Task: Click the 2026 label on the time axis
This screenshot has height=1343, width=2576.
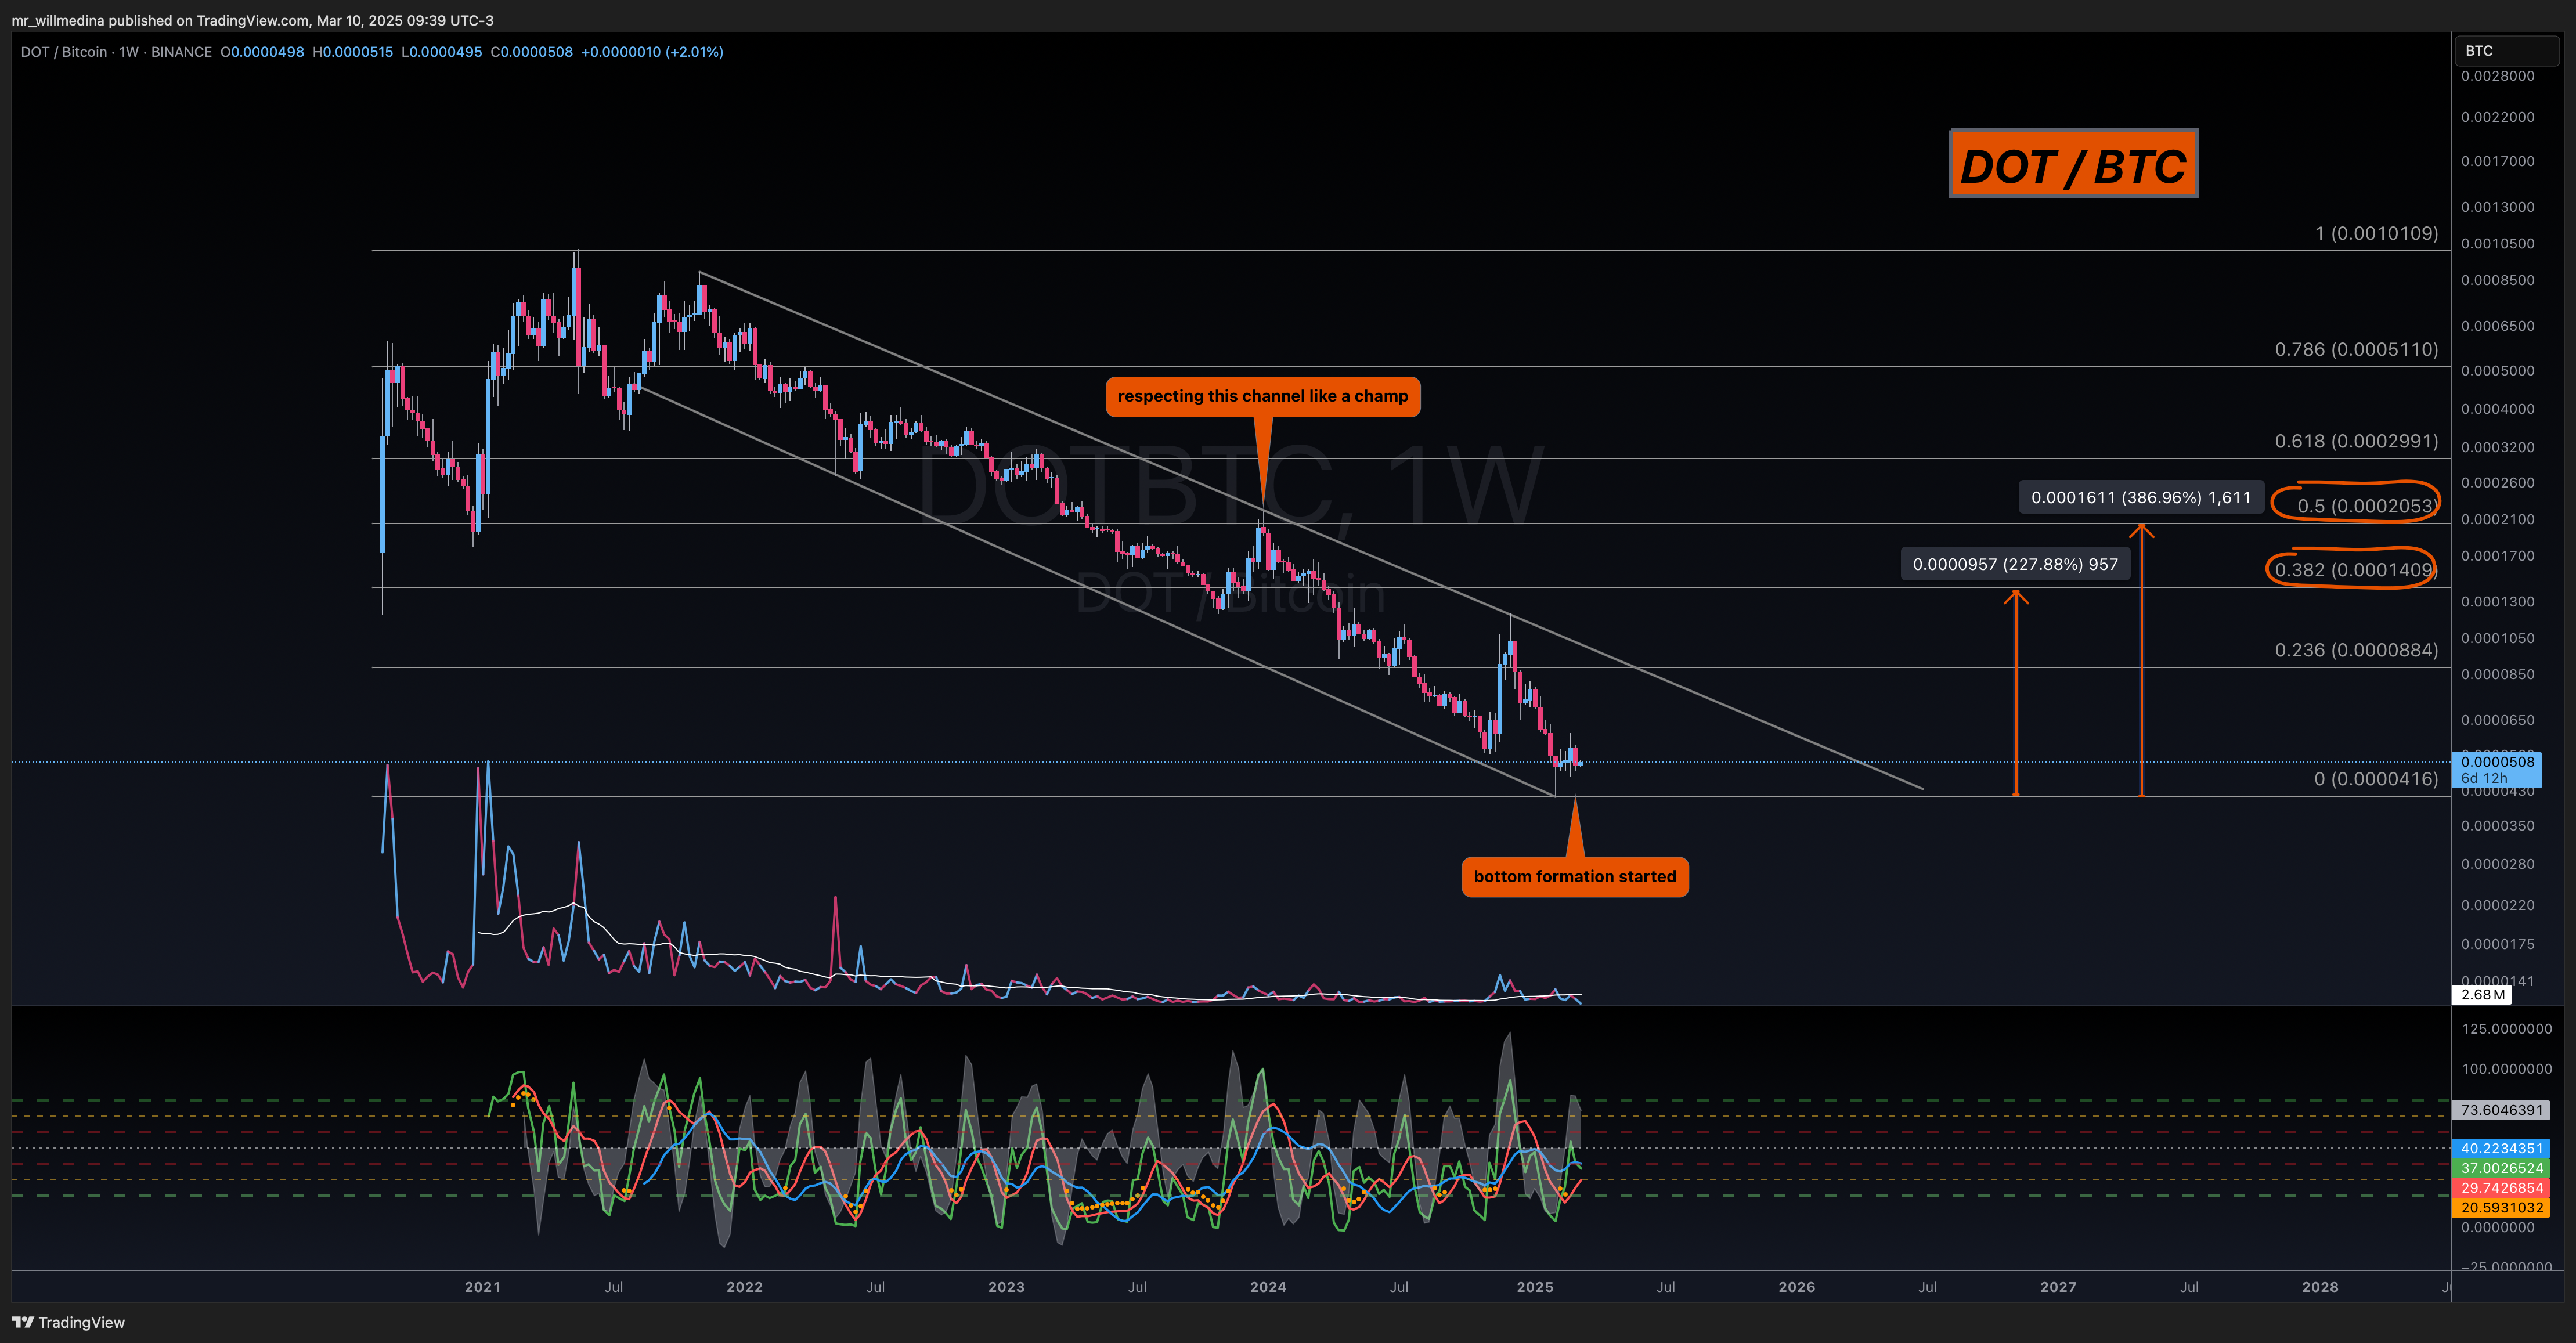Action: (1797, 1287)
